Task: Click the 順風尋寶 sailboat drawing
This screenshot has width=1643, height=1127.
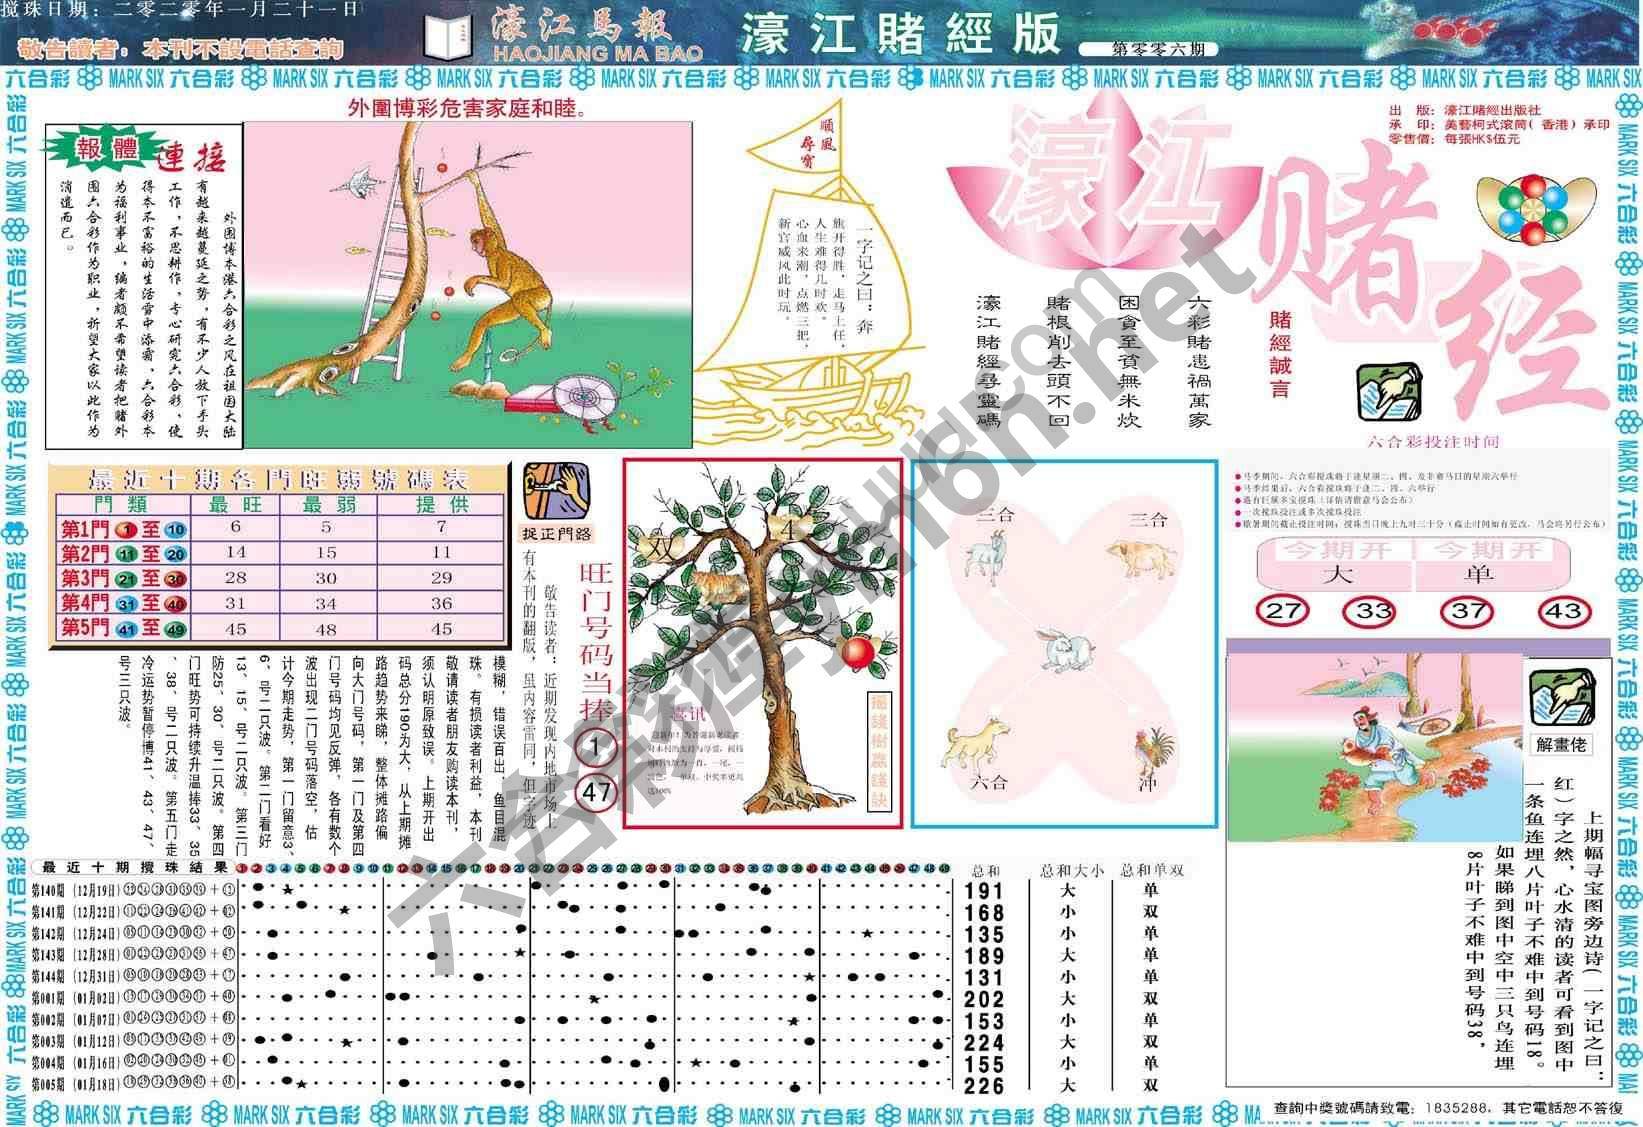Action: [x=810, y=280]
